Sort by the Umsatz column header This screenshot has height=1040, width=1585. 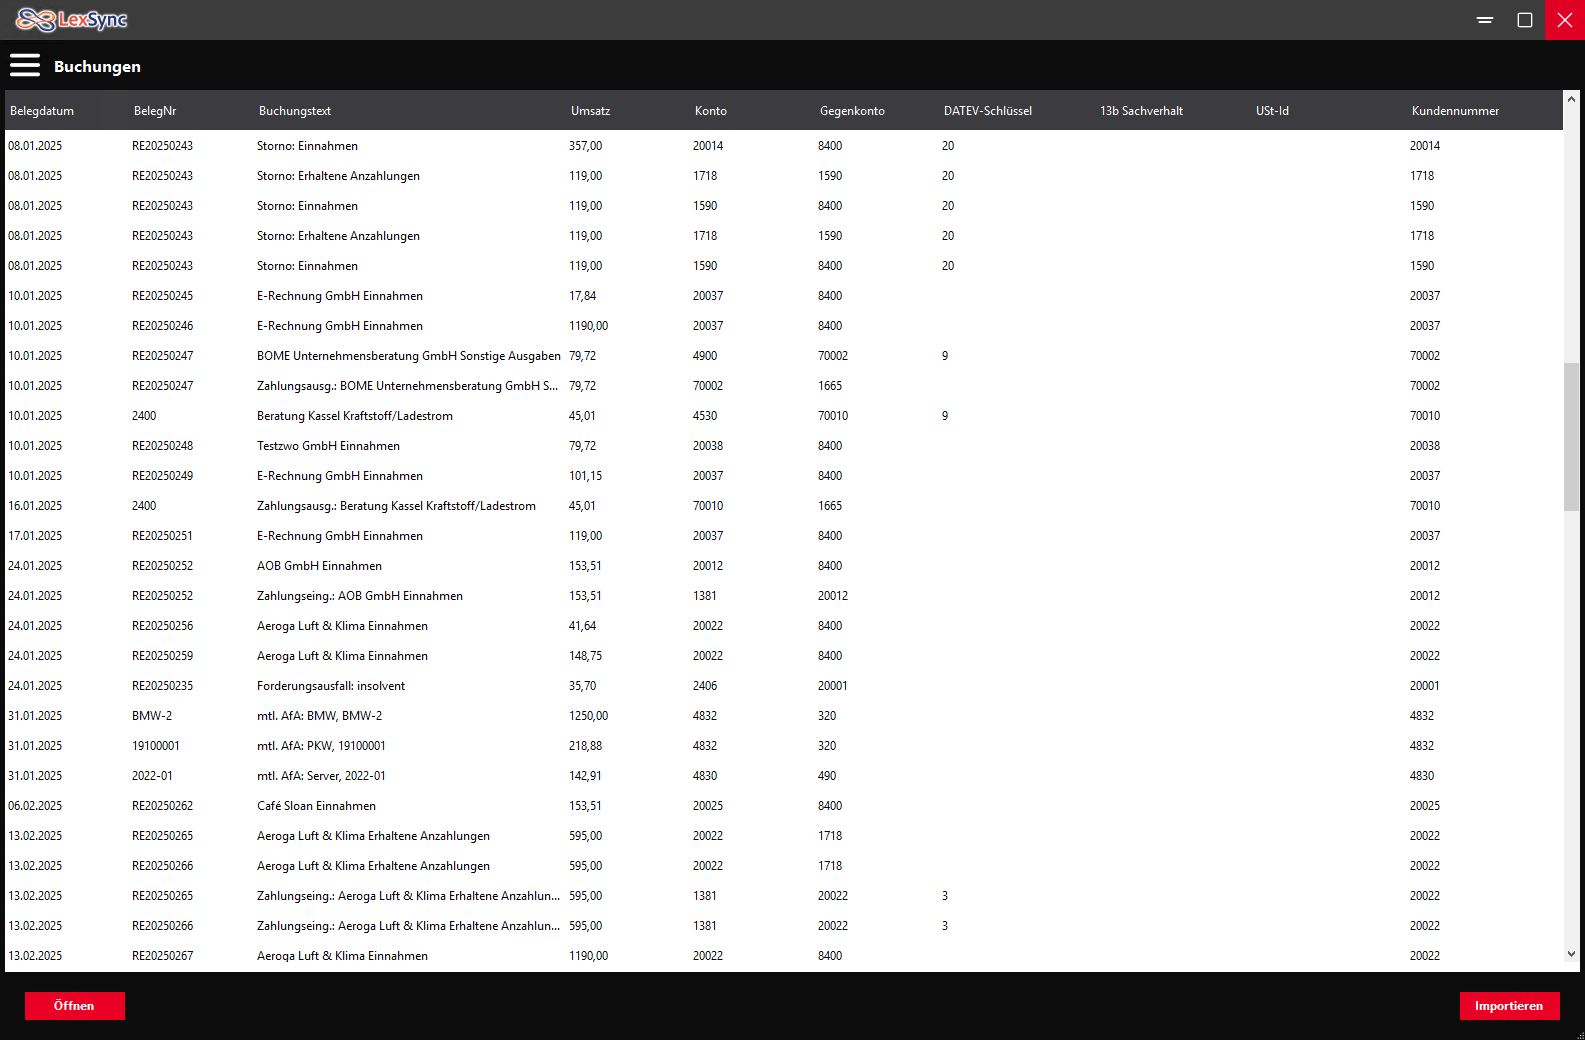click(590, 111)
